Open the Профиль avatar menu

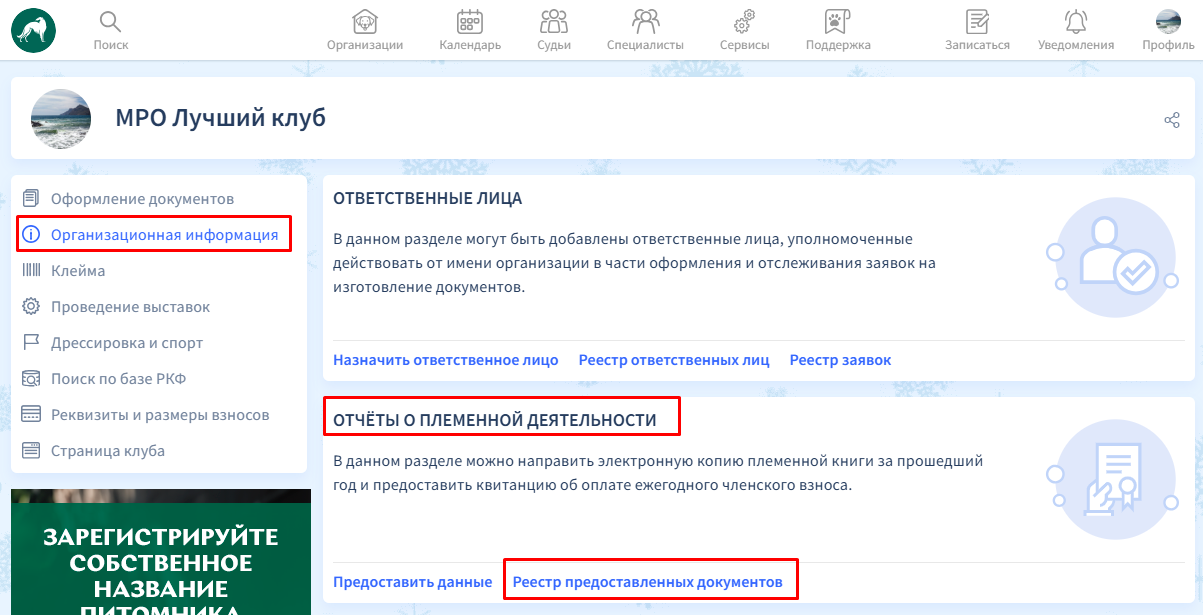coord(1168,21)
